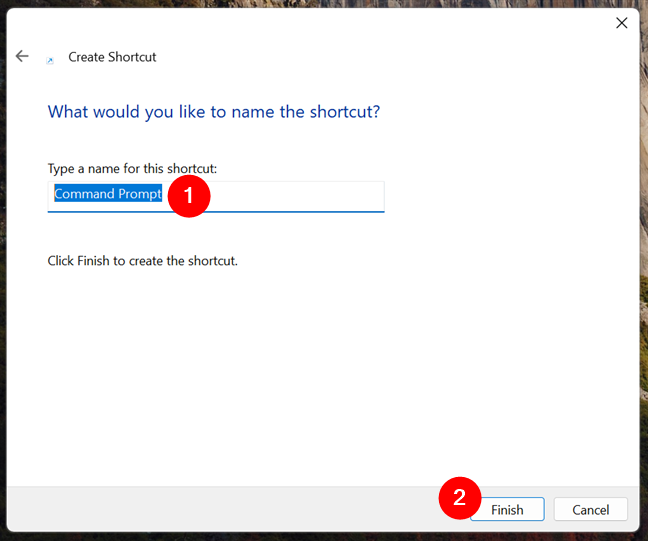648x541 pixels.
Task: Close the Create Shortcut dialog with X
Action: point(622,23)
